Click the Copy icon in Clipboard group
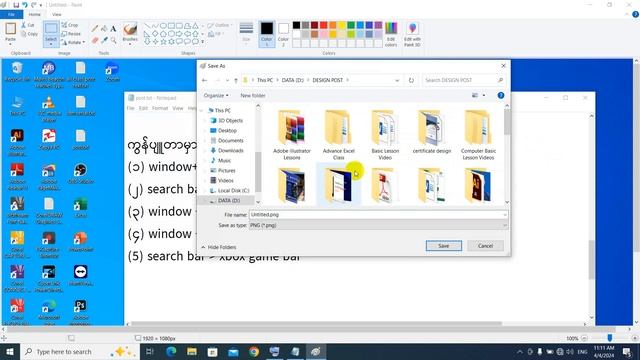640x360 pixels. 29,34
